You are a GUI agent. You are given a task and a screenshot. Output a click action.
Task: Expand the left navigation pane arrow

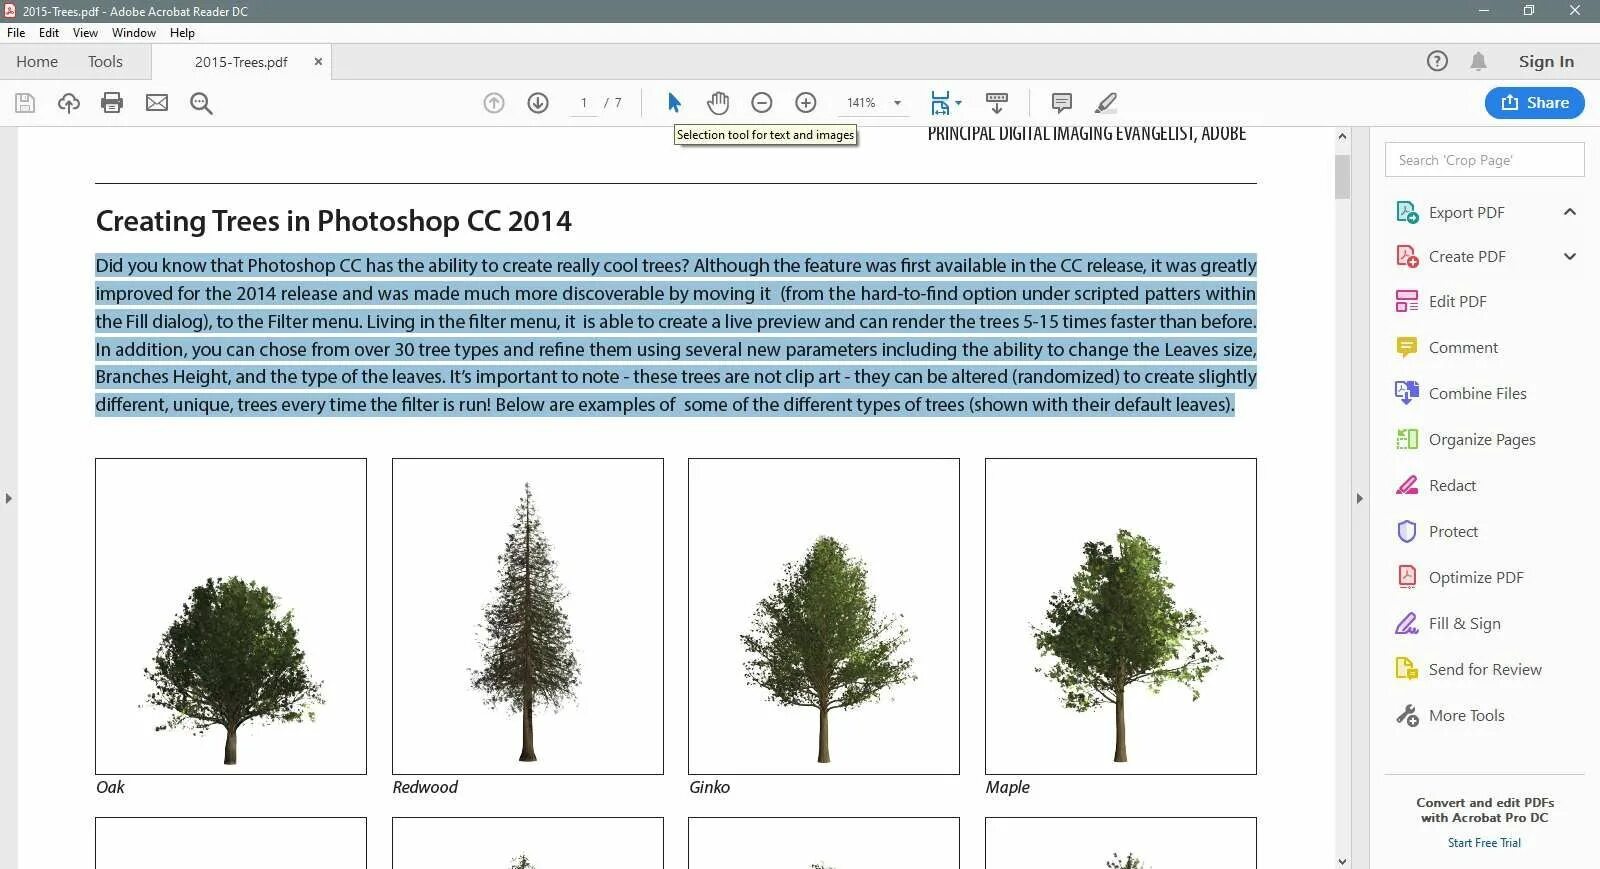[8, 498]
